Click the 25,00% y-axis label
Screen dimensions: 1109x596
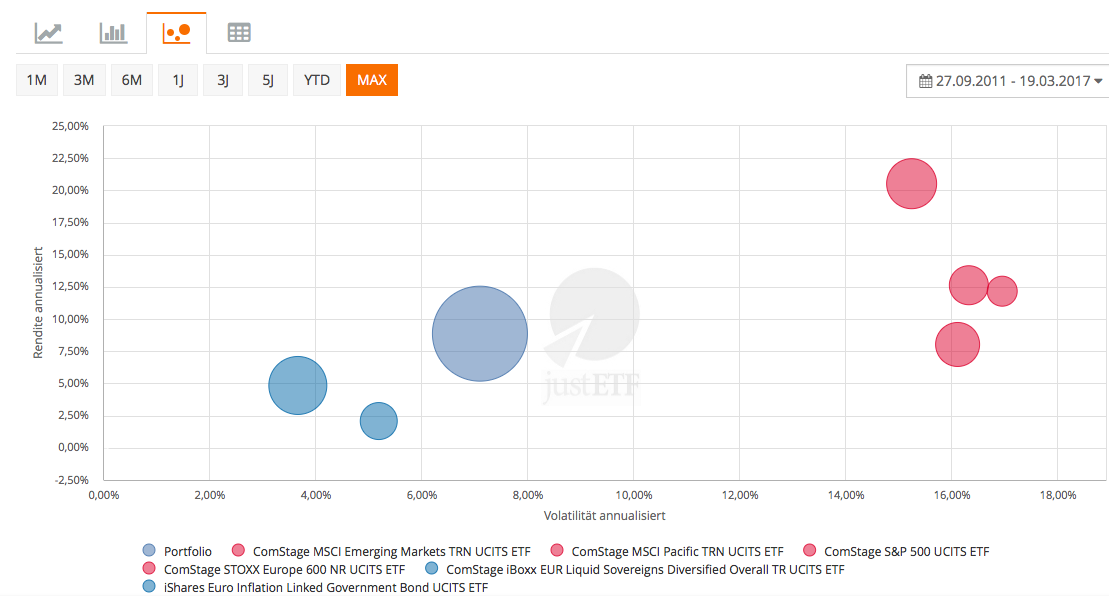[x=70, y=126]
